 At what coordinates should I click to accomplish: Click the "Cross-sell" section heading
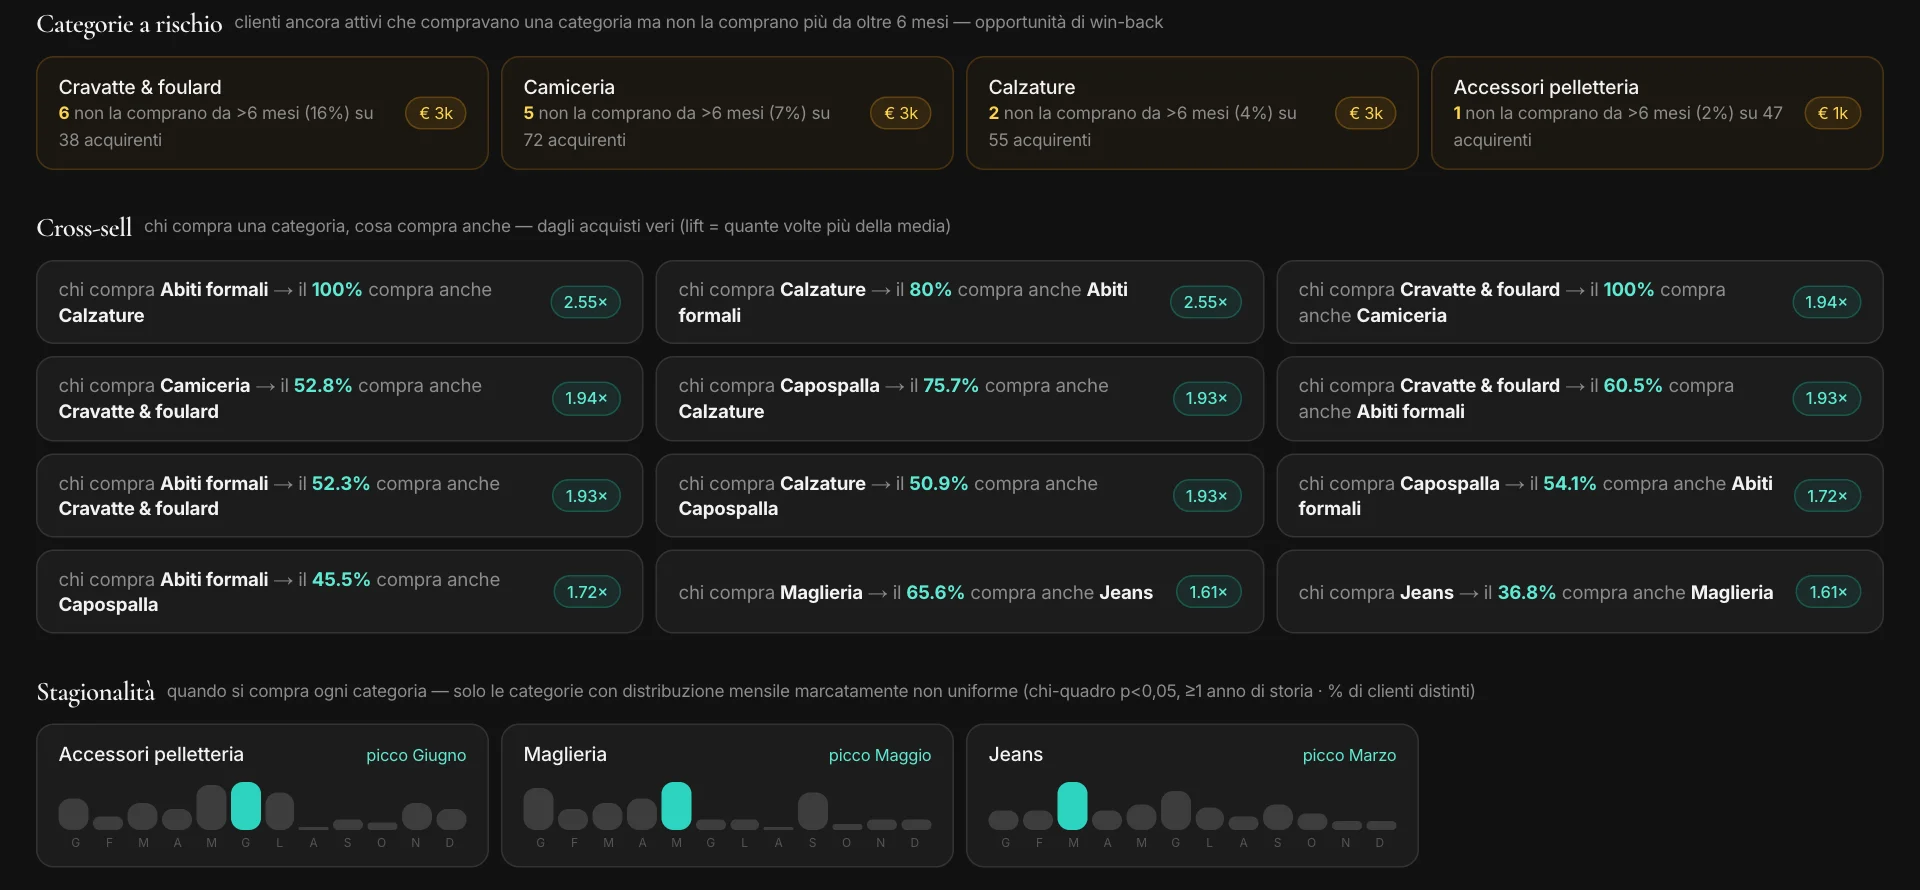pos(84,227)
